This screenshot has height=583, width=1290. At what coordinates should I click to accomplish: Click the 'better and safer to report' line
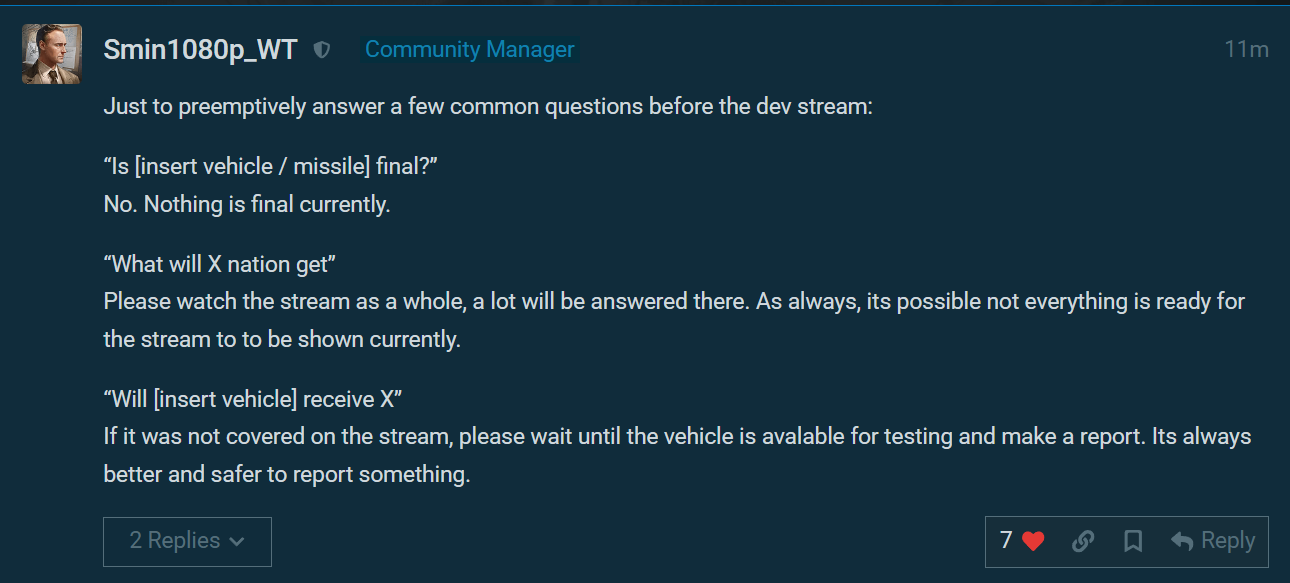click(x=286, y=474)
